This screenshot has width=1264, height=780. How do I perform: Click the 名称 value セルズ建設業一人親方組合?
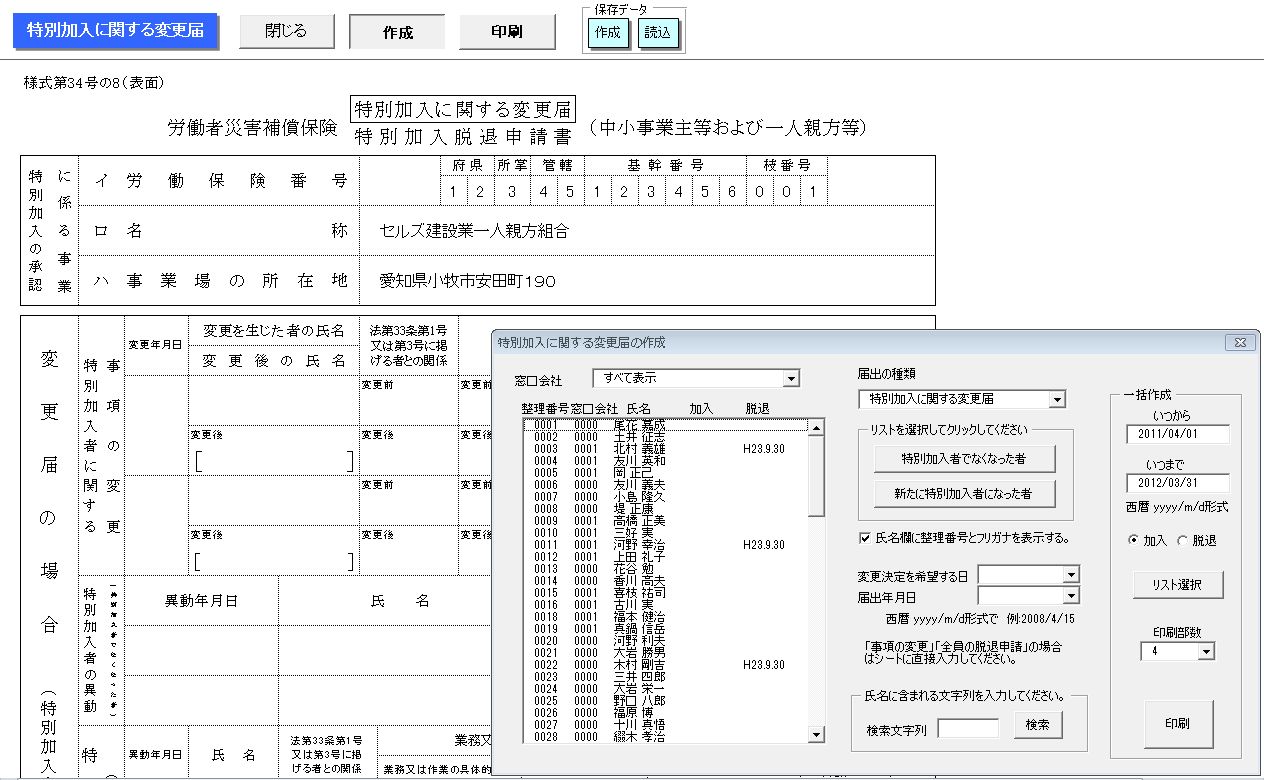pos(474,231)
